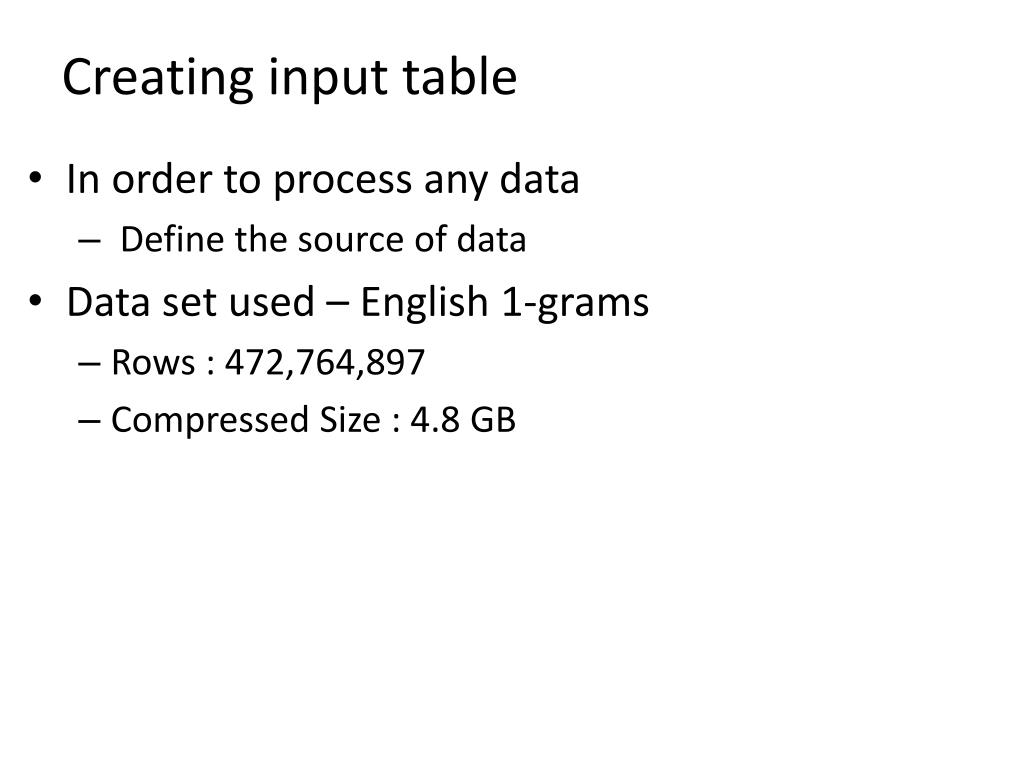The width and height of the screenshot is (1024, 768).
Task: Click the word 'process' in first bullet
Action: click(x=342, y=182)
